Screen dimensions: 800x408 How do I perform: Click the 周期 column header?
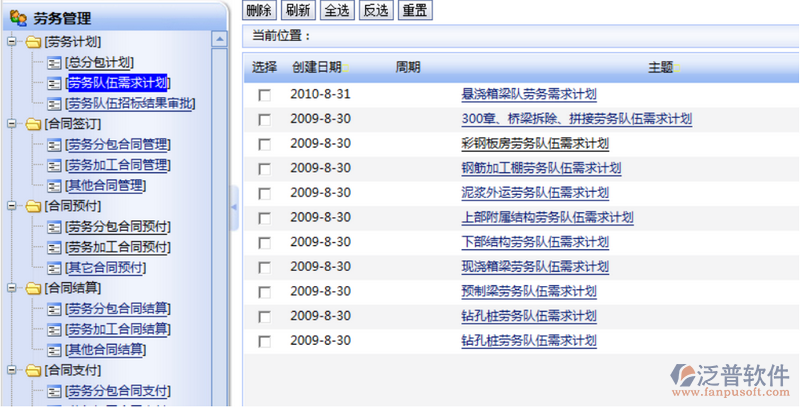[408, 68]
